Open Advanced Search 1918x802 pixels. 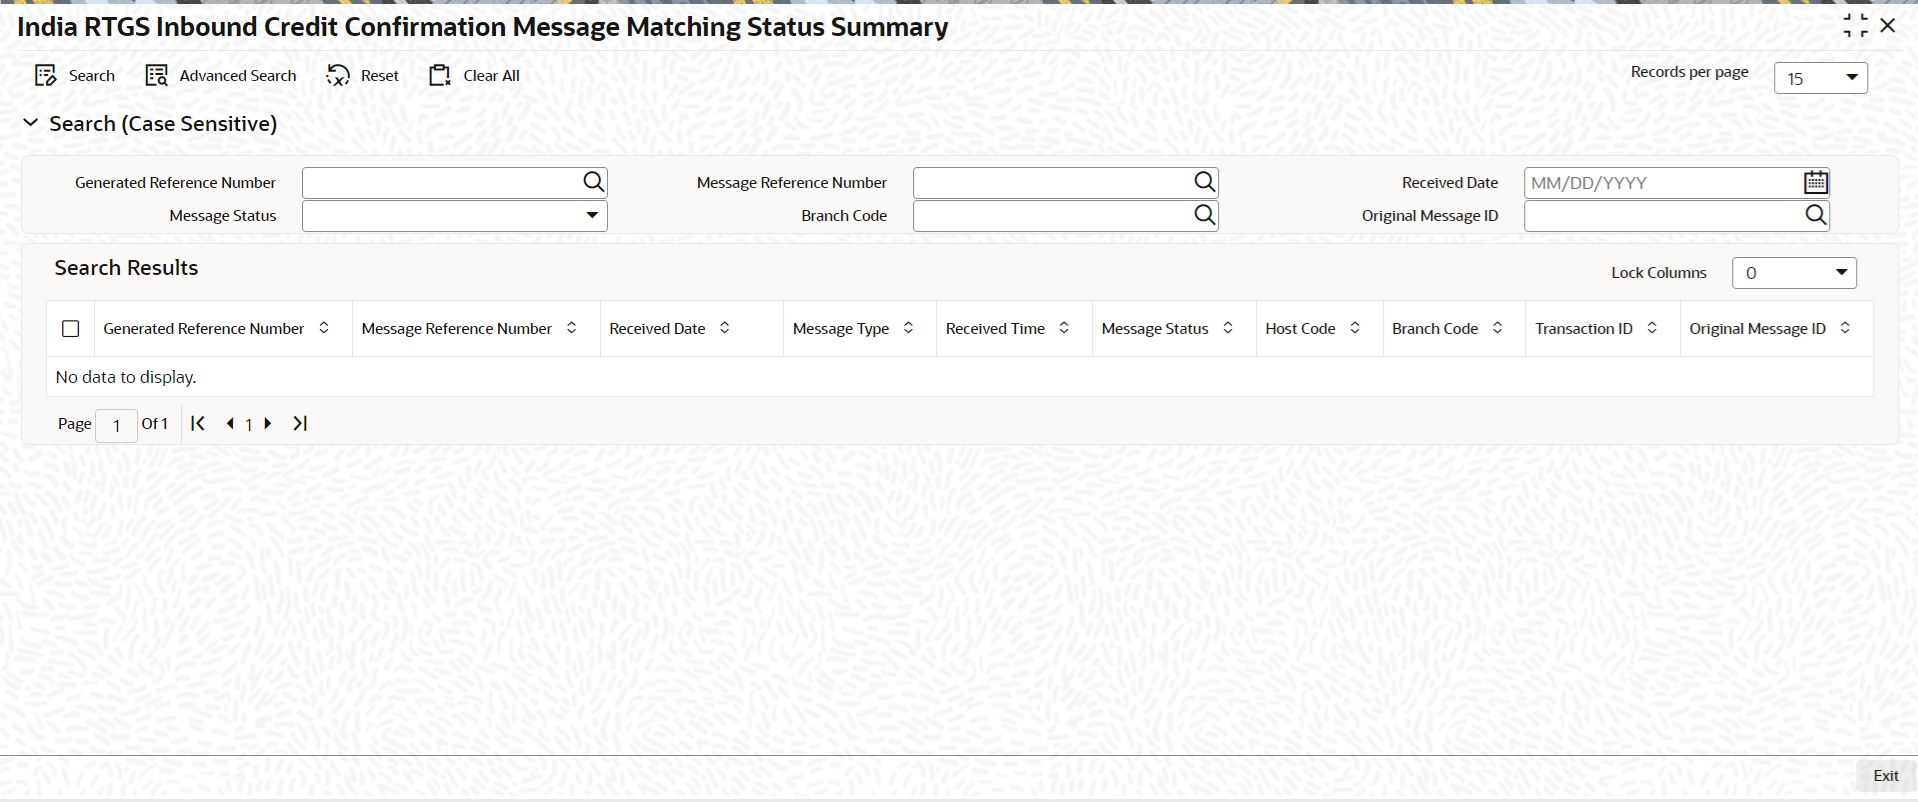pos(157,76)
